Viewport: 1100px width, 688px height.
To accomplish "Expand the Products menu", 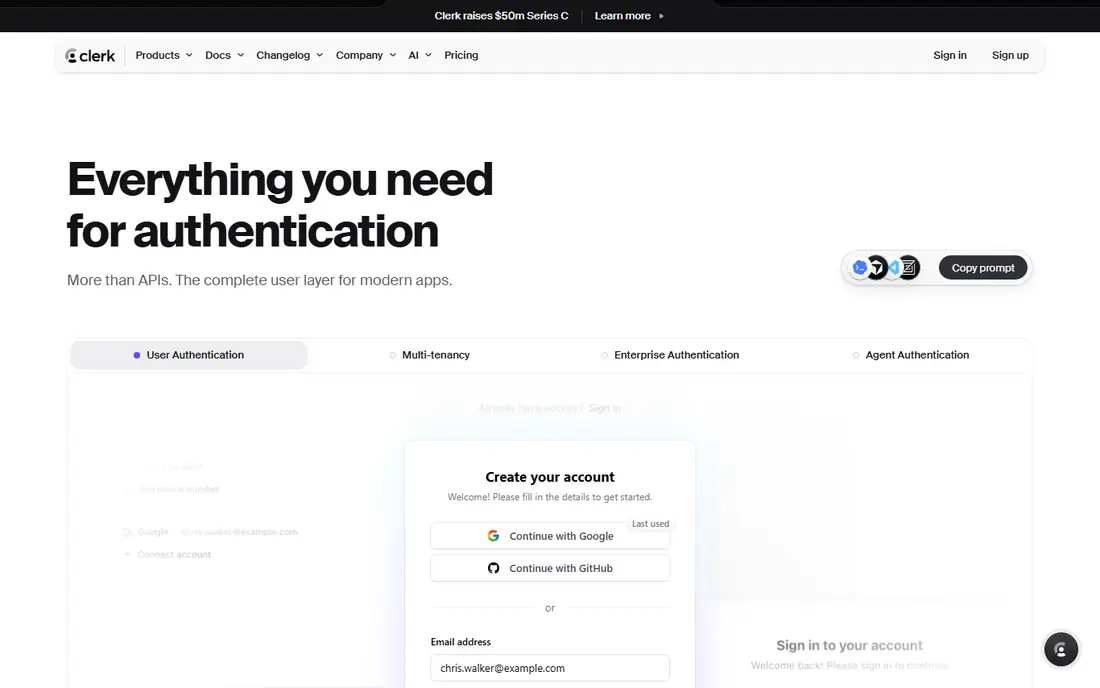I will (x=163, y=55).
